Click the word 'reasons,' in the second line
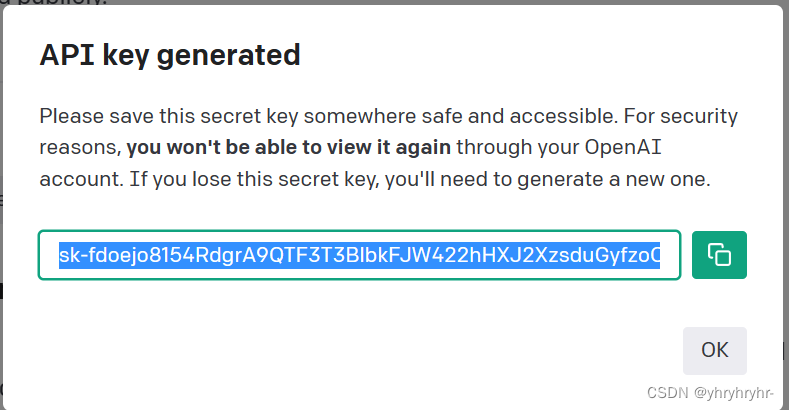789x410 pixels. [x=81, y=148]
